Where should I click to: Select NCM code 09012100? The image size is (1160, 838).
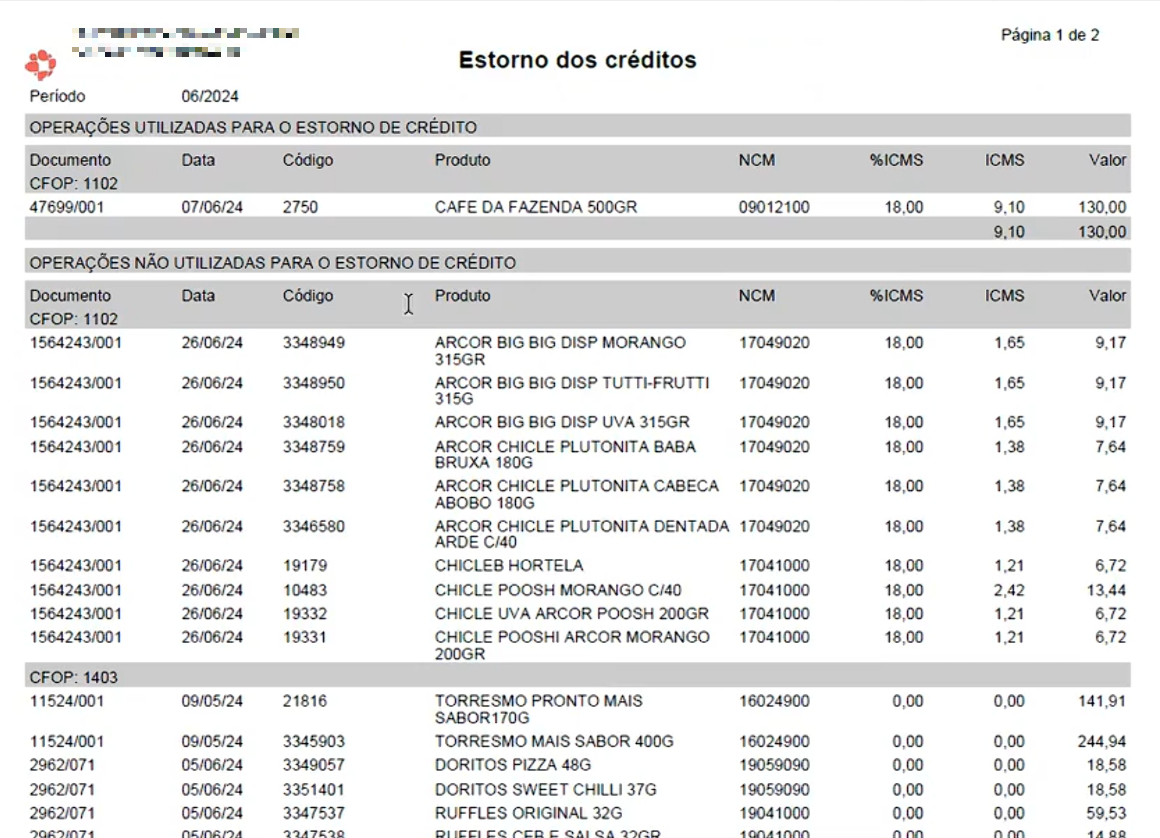[x=774, y=207]
